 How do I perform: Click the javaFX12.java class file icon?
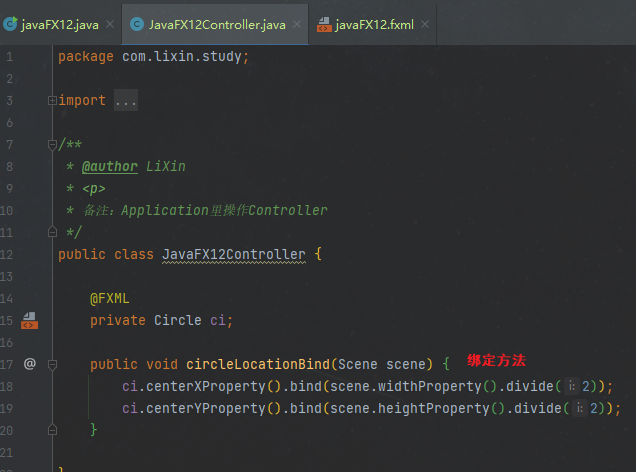(10, 24)
